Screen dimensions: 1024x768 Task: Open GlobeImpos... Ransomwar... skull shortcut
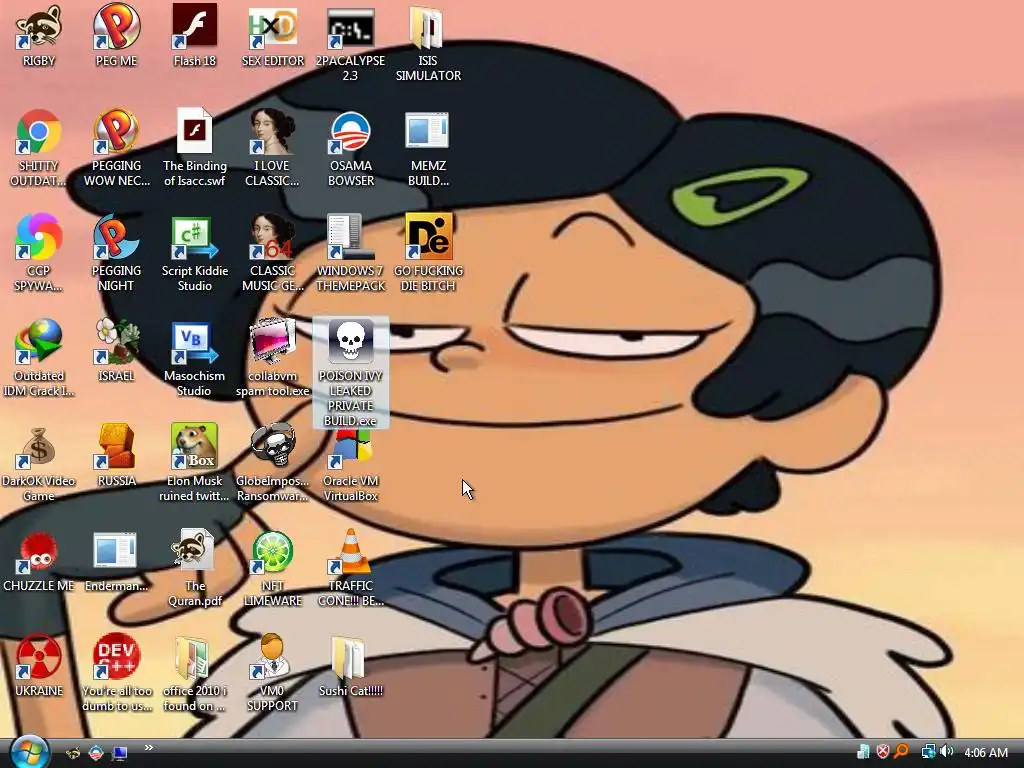pyautogui.click(x=273, y=447)
